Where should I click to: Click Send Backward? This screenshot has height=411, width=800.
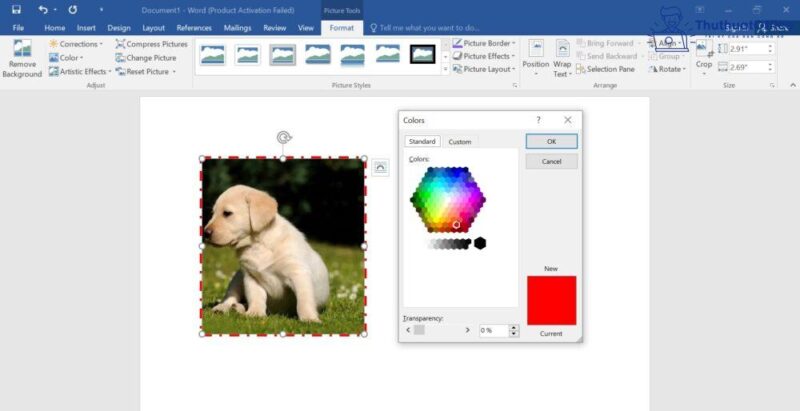coord(607,56)
